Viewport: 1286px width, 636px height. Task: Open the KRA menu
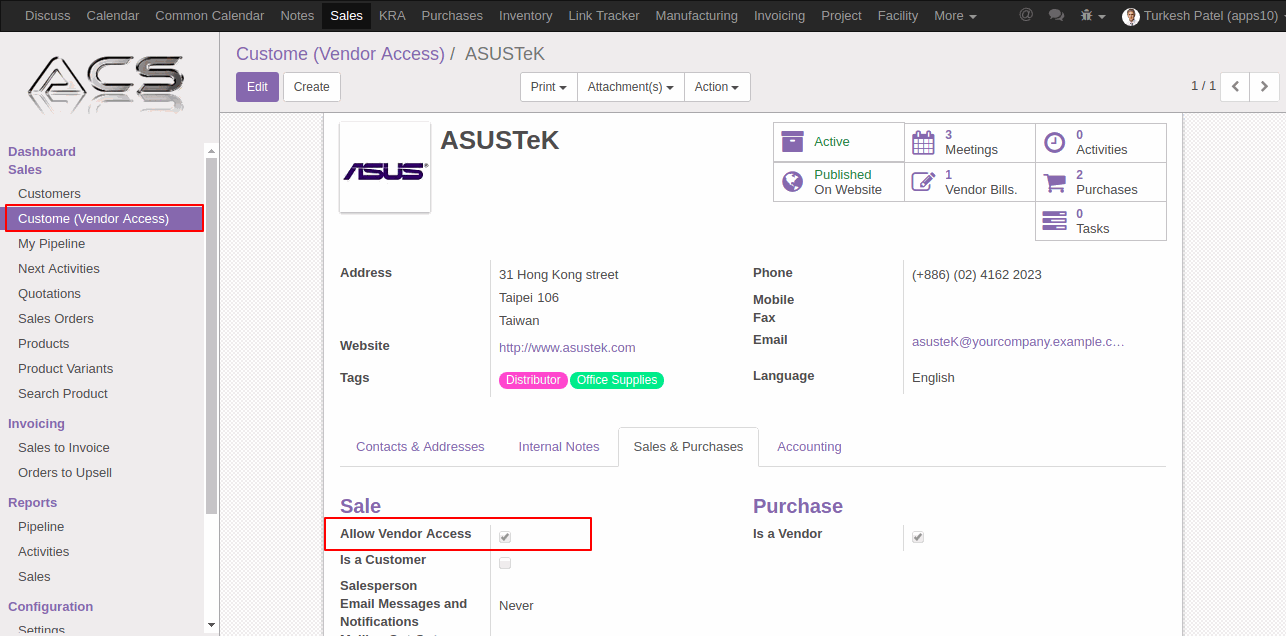(x=392, y=16)
